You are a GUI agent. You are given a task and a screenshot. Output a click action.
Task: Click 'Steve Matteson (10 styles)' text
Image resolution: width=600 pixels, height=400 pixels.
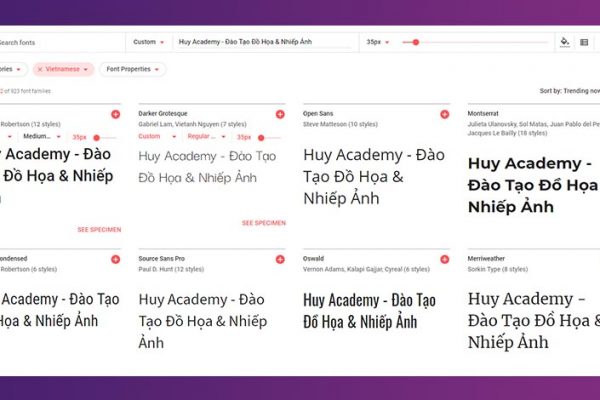[x=340, y=124]
